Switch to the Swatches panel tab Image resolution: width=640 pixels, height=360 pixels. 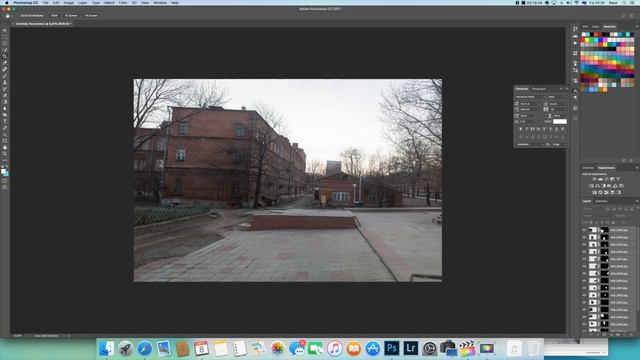(x=609, y=27)
